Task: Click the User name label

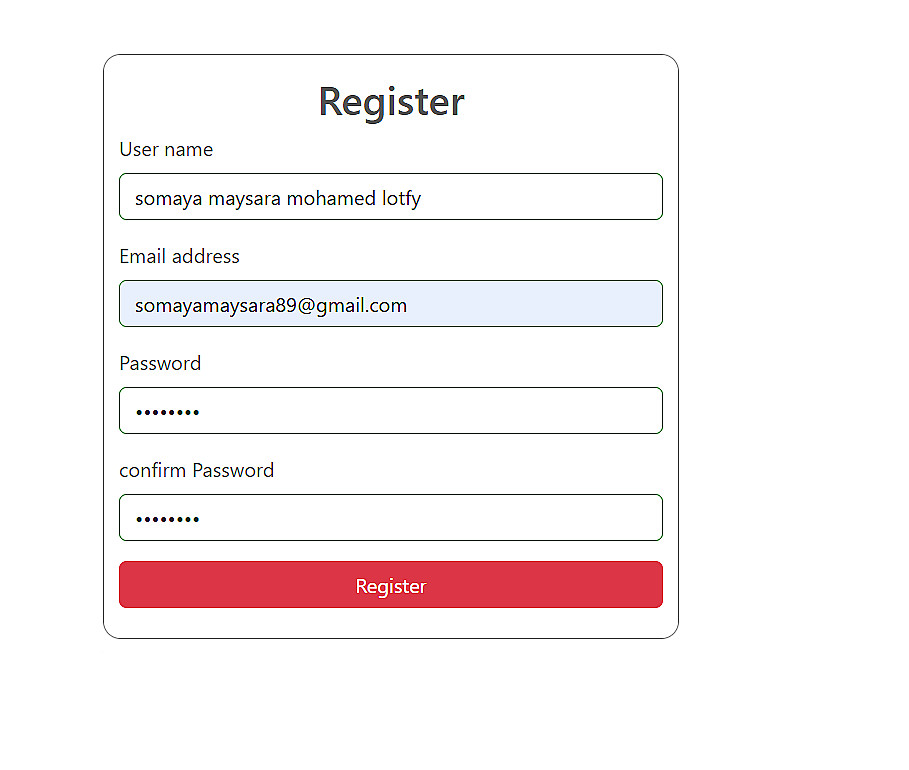Action: click(166, 150)
